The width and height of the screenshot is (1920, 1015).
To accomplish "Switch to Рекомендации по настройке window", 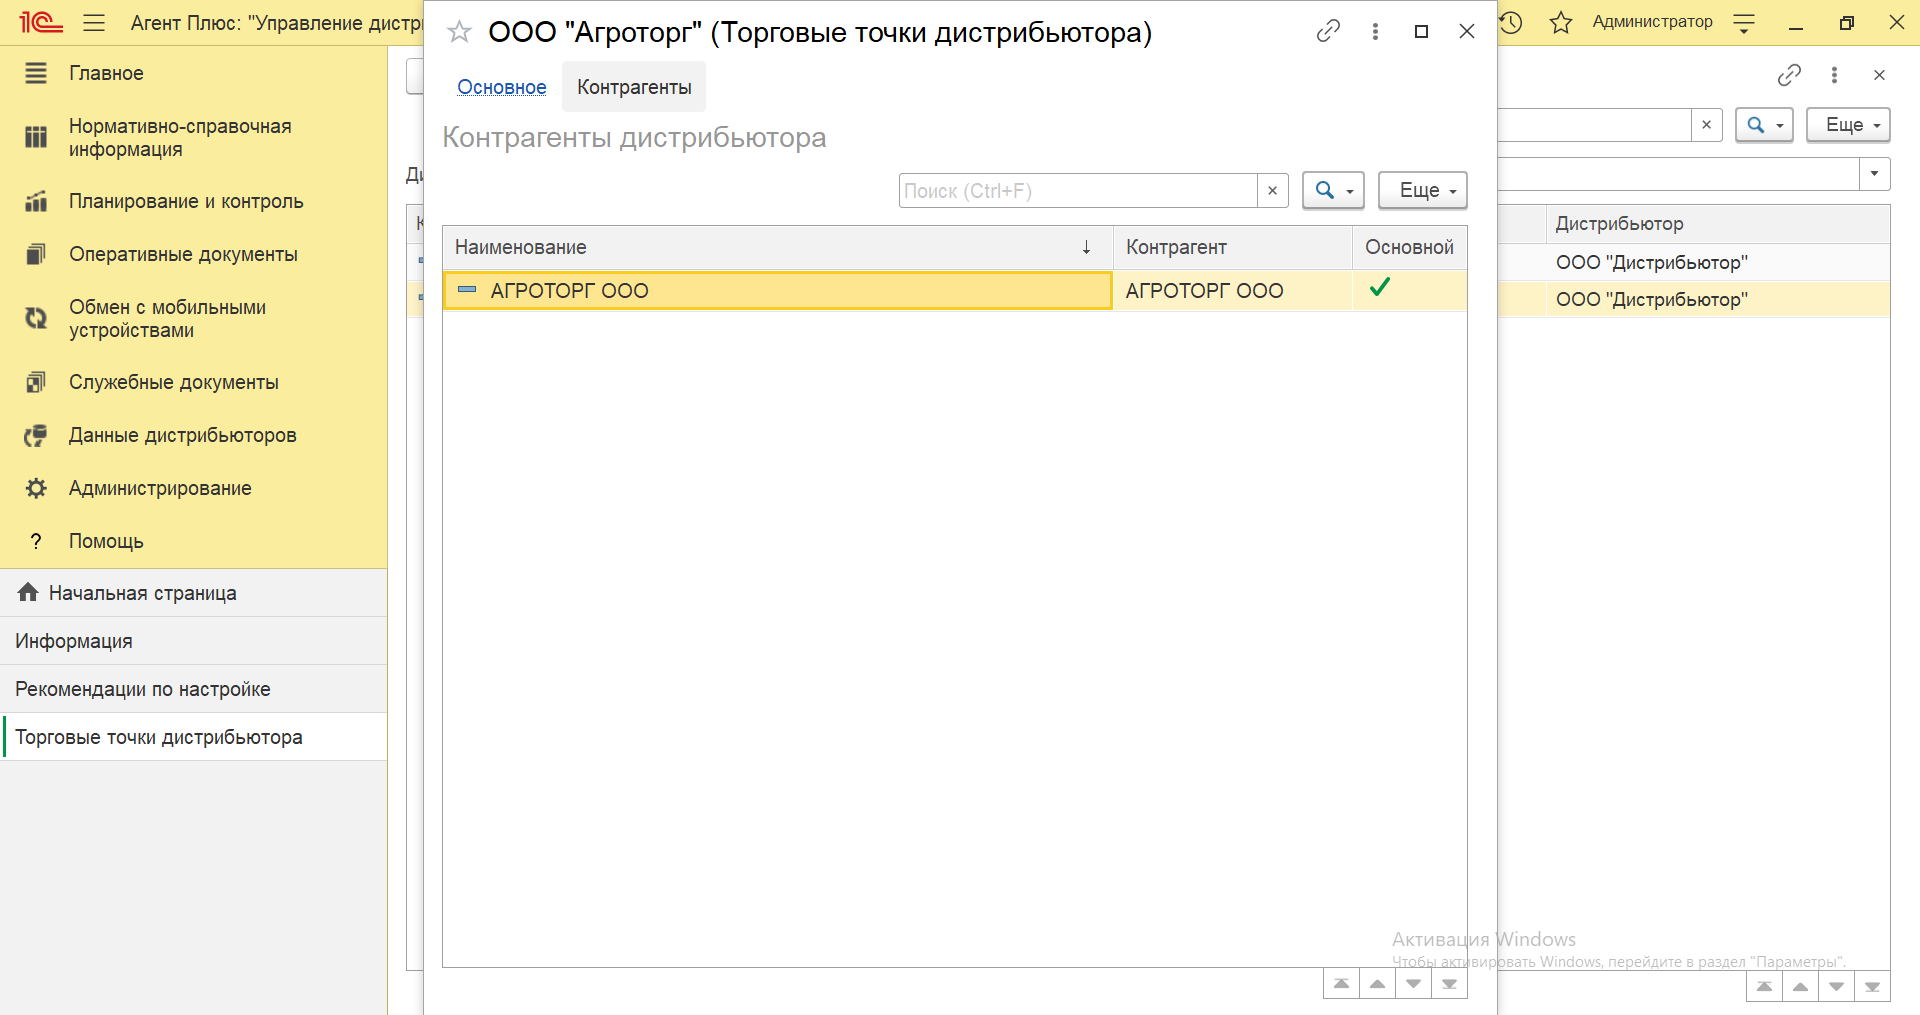I will pyautogui.click(x=193, y=689).
